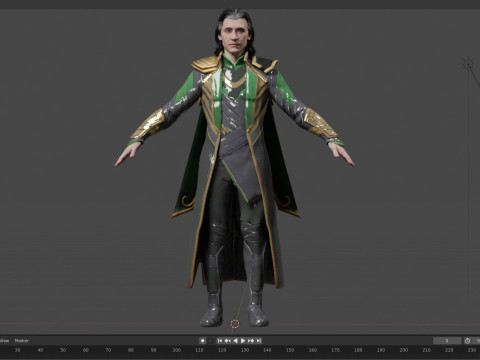Click frame 150 on the timeline ruler

pos(290,350)
